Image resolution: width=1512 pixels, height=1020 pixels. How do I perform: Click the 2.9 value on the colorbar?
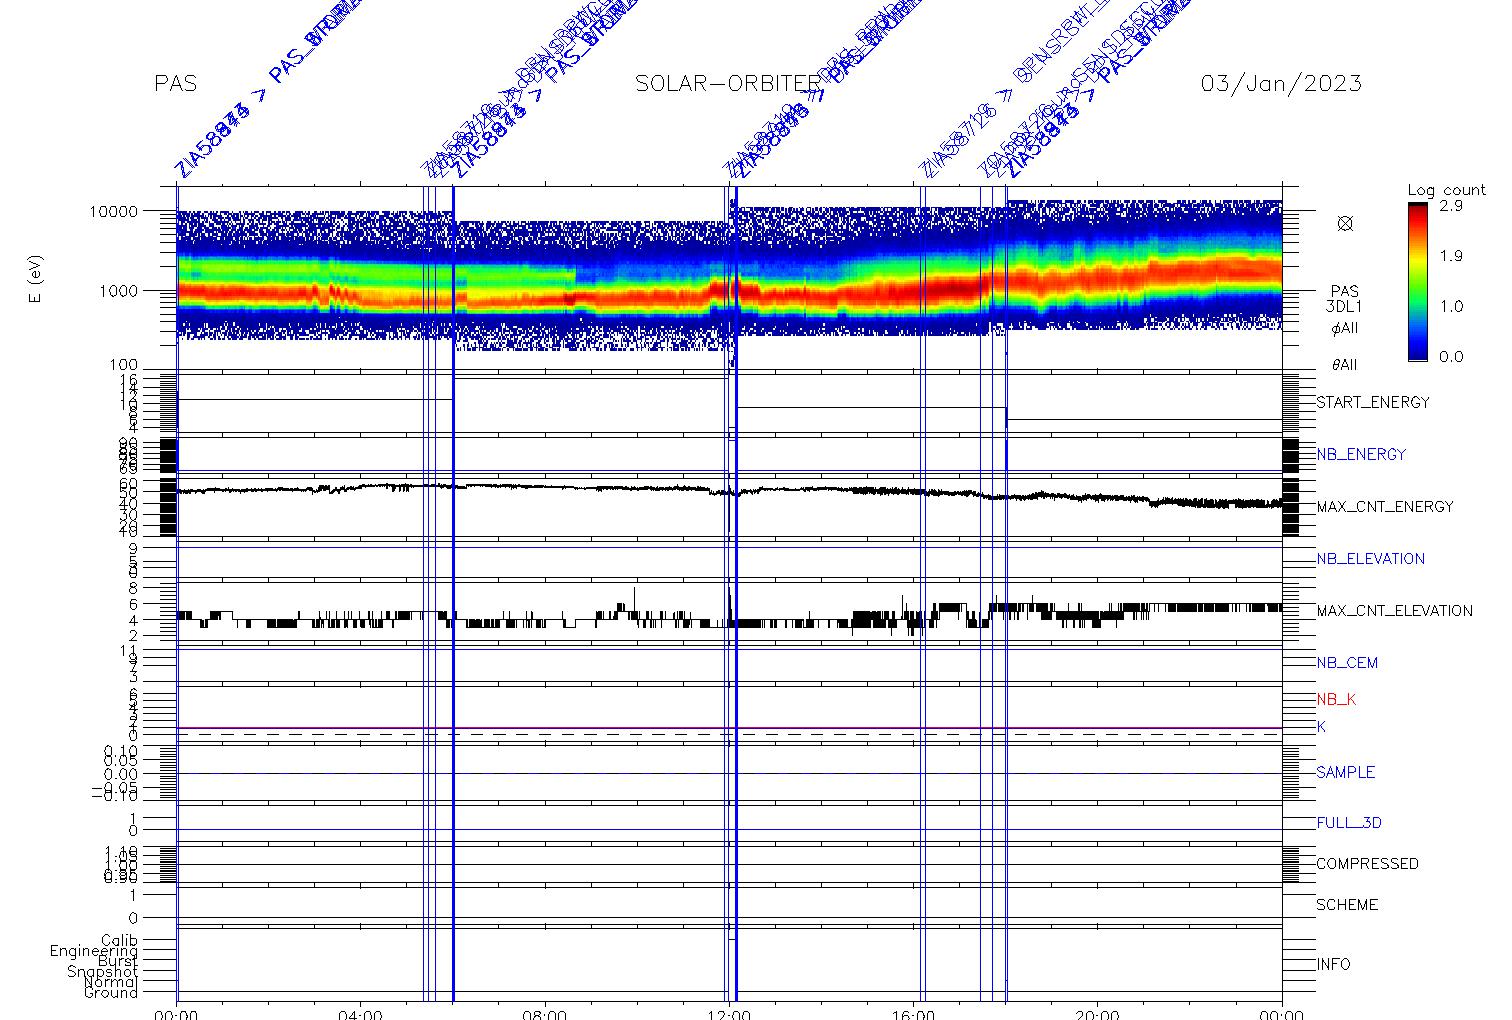coord(1451,205)
